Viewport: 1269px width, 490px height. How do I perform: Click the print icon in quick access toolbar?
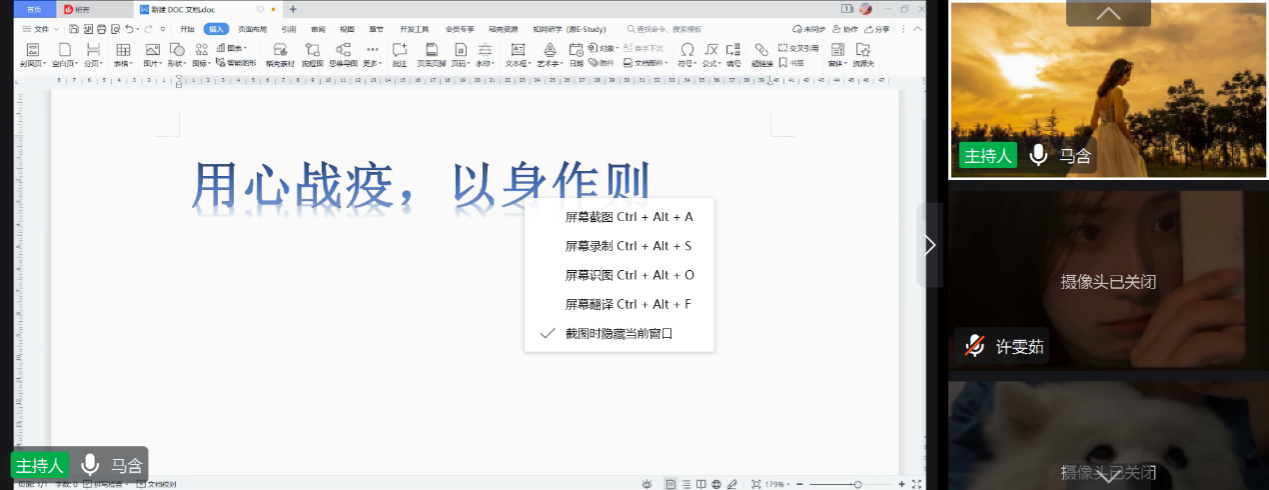coord(101,29)
